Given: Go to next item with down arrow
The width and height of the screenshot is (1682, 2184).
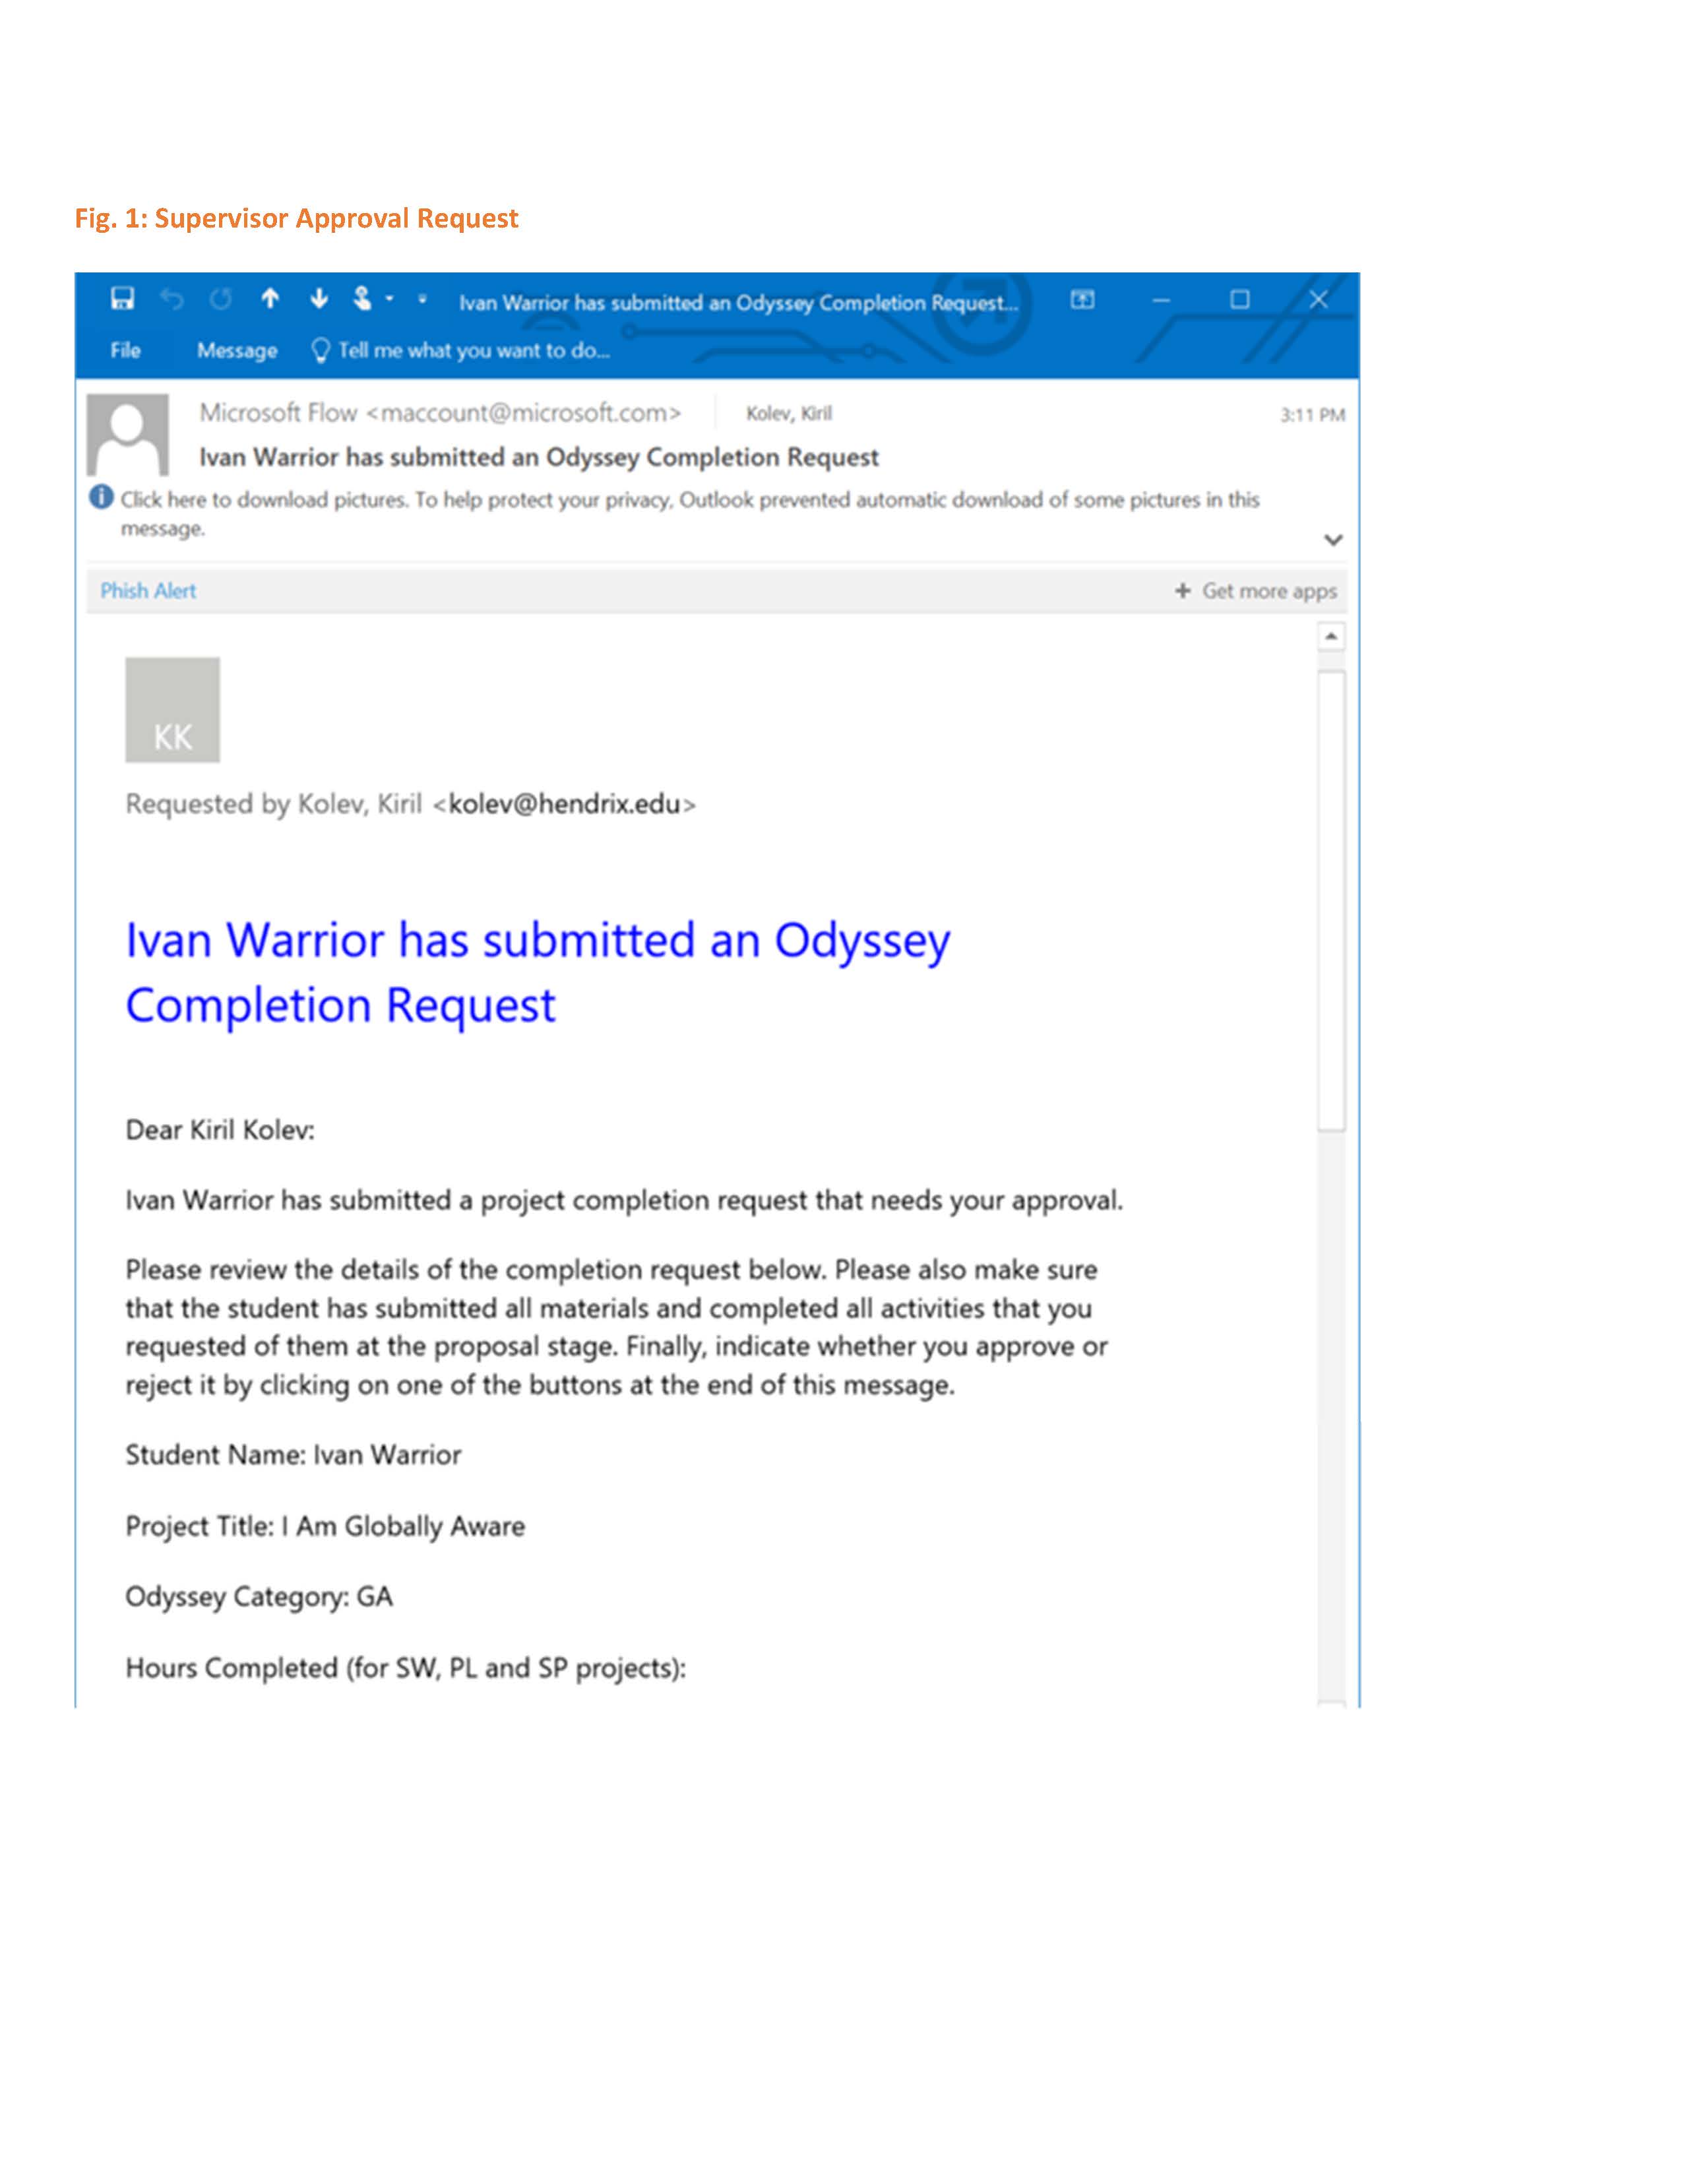Looking at the screenshot, I should click(319, 298).
